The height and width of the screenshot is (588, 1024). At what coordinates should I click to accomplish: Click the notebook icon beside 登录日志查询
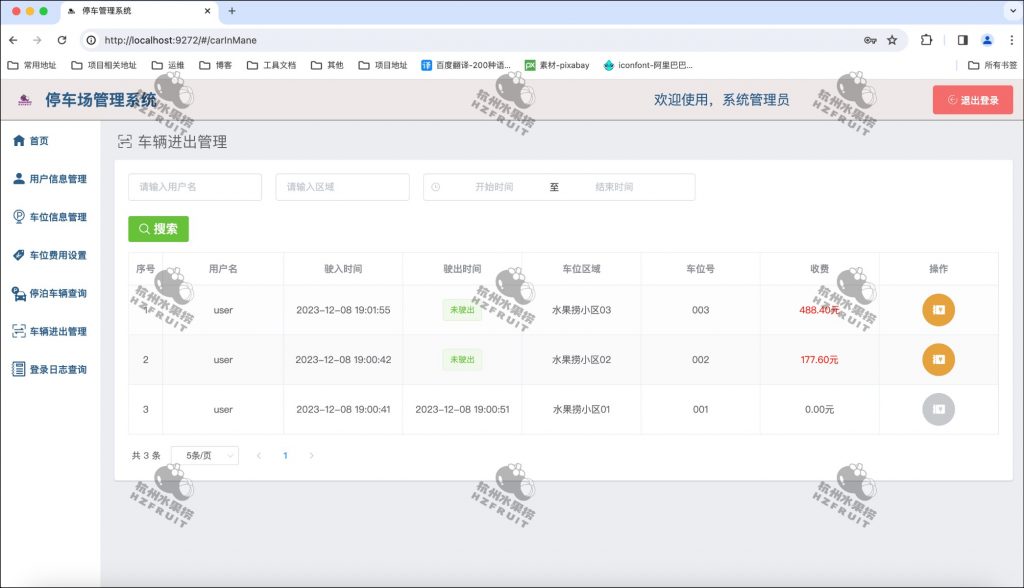[17, 369]
